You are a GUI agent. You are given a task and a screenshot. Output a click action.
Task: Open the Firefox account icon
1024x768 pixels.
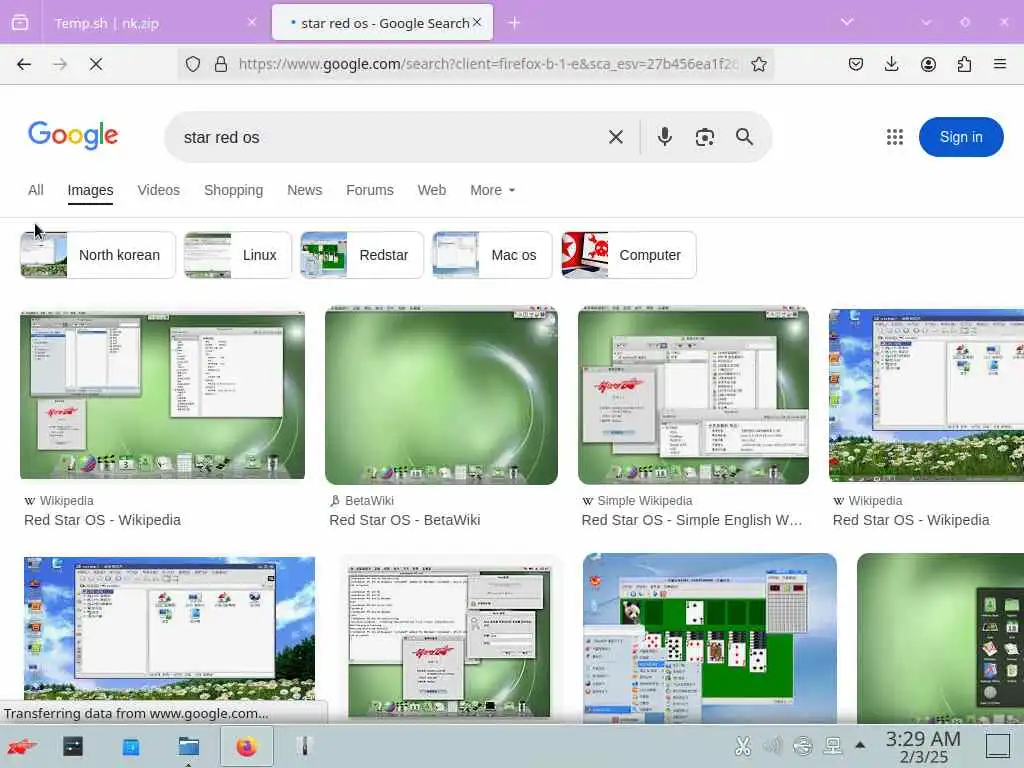(928, 64)
